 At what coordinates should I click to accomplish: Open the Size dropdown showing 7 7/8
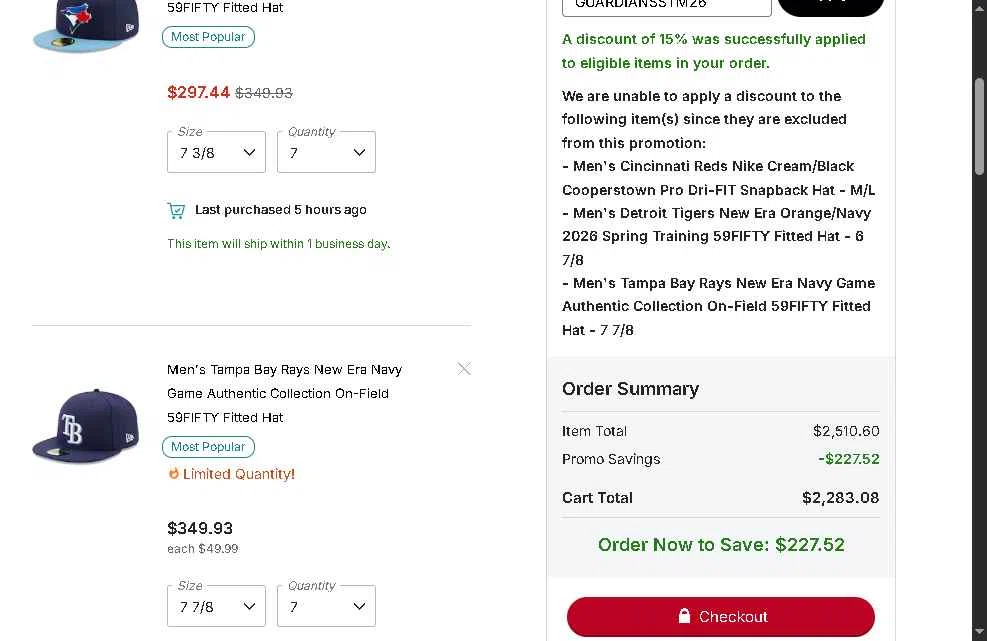(216, 607)
